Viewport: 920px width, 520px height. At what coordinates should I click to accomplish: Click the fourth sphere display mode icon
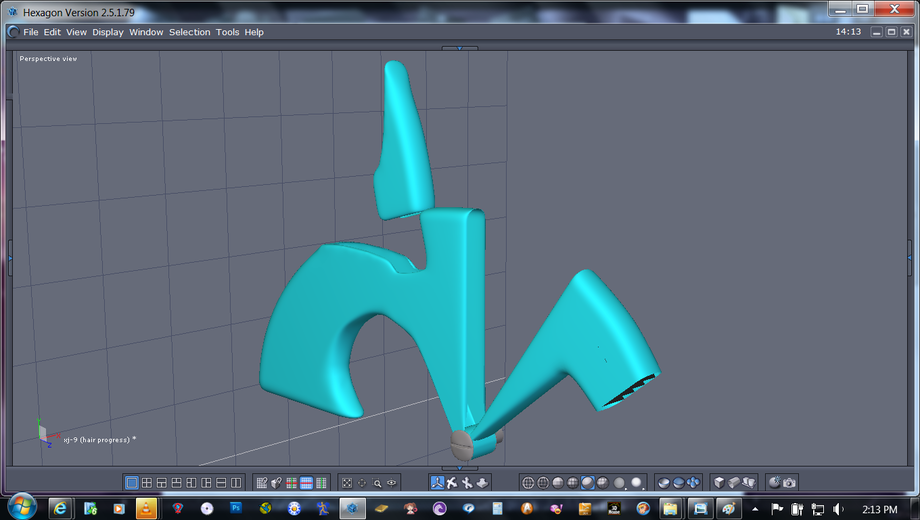coord(573,482)
